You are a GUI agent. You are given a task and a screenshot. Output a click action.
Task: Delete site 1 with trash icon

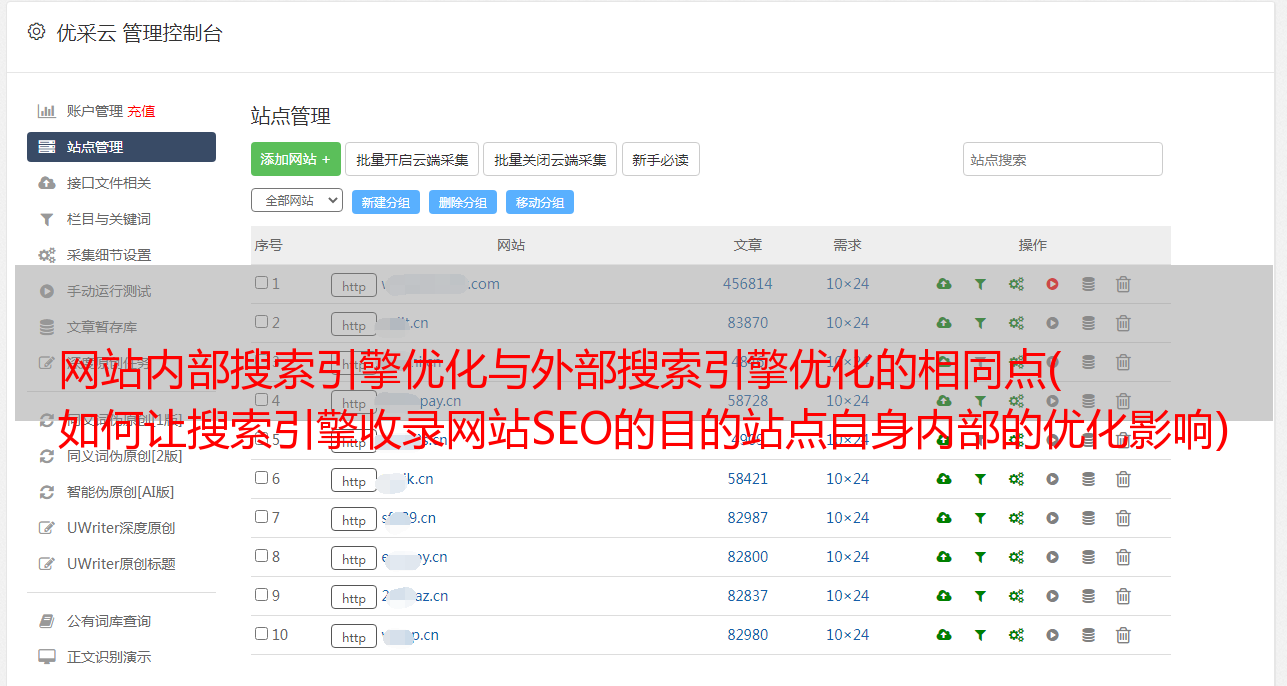tap(1123, 284)
